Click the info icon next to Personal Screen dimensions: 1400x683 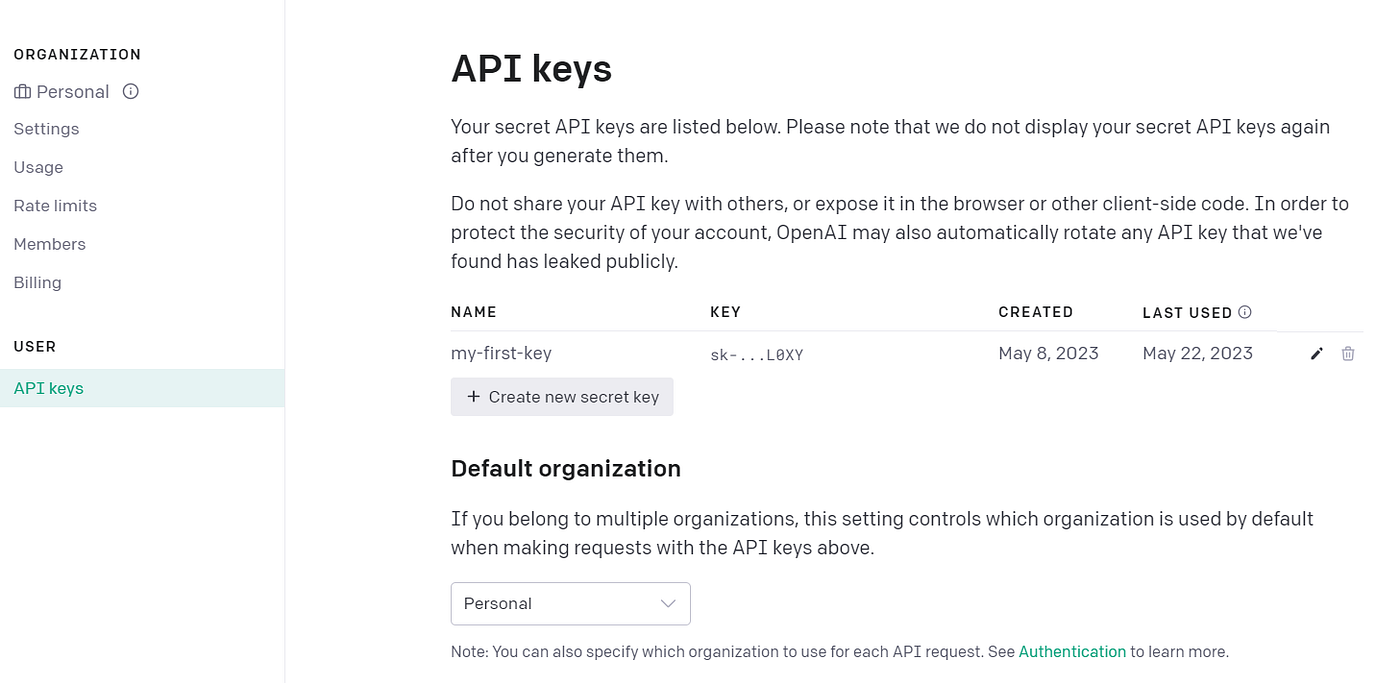pyautogui.click(x=130, y=92)
